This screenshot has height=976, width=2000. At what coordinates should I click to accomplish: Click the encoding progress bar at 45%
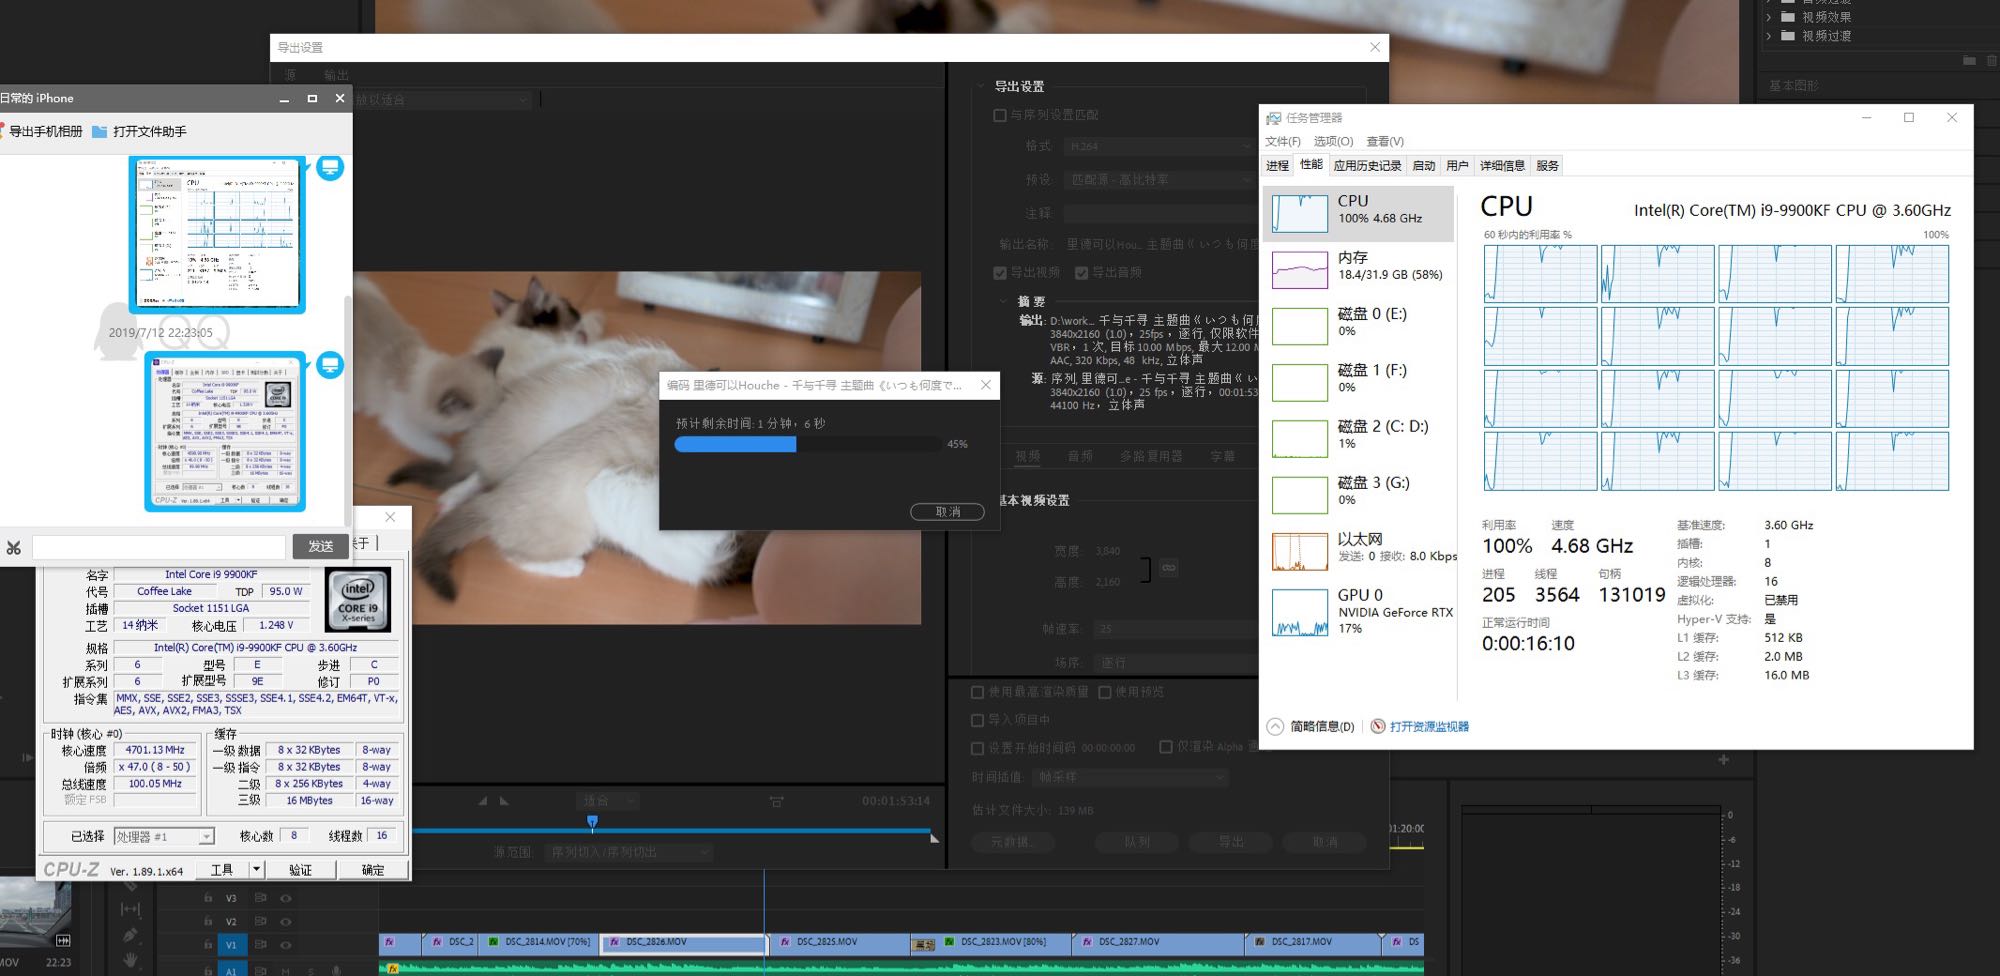click(808, 444)
